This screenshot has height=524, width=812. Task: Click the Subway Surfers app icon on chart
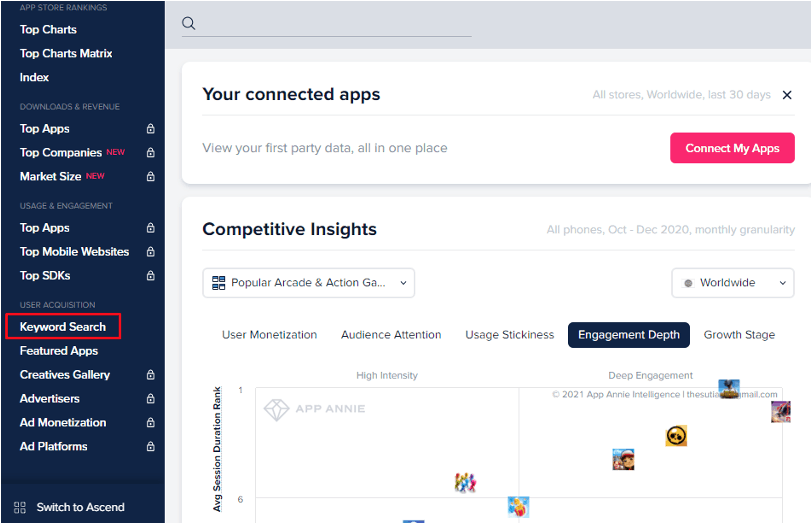pyautogui.click(x=623, y=459)
